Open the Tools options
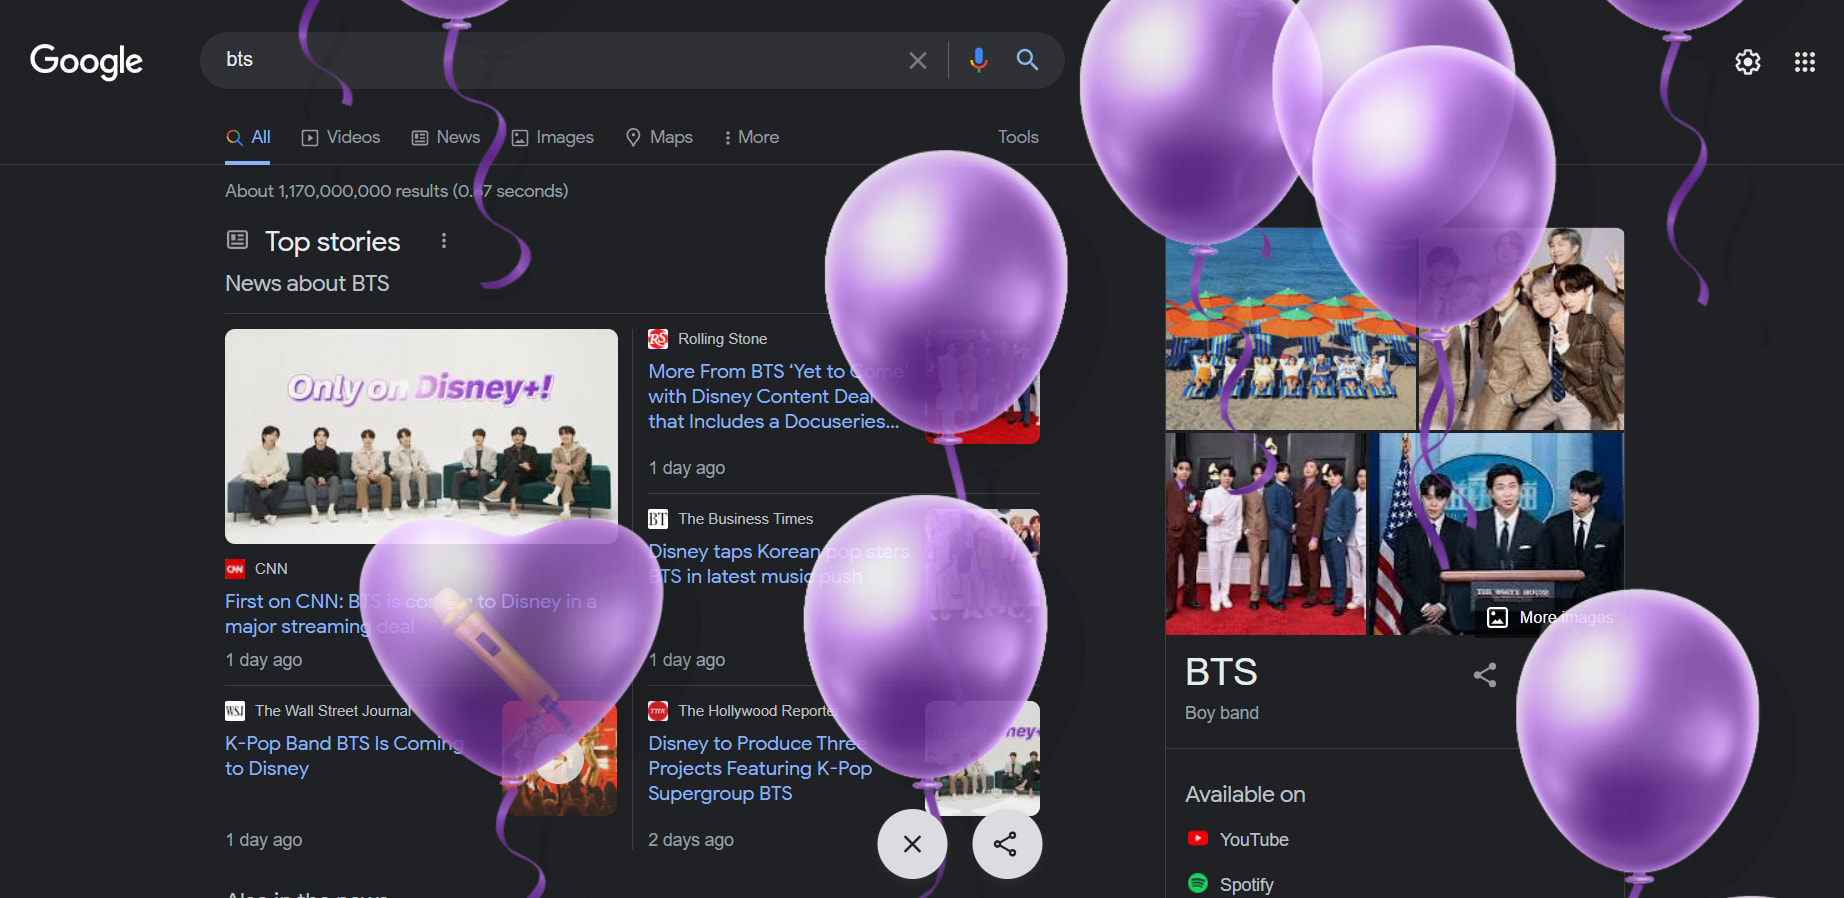The height and width of the screenshot is (898, 1844). [1018, 137]
